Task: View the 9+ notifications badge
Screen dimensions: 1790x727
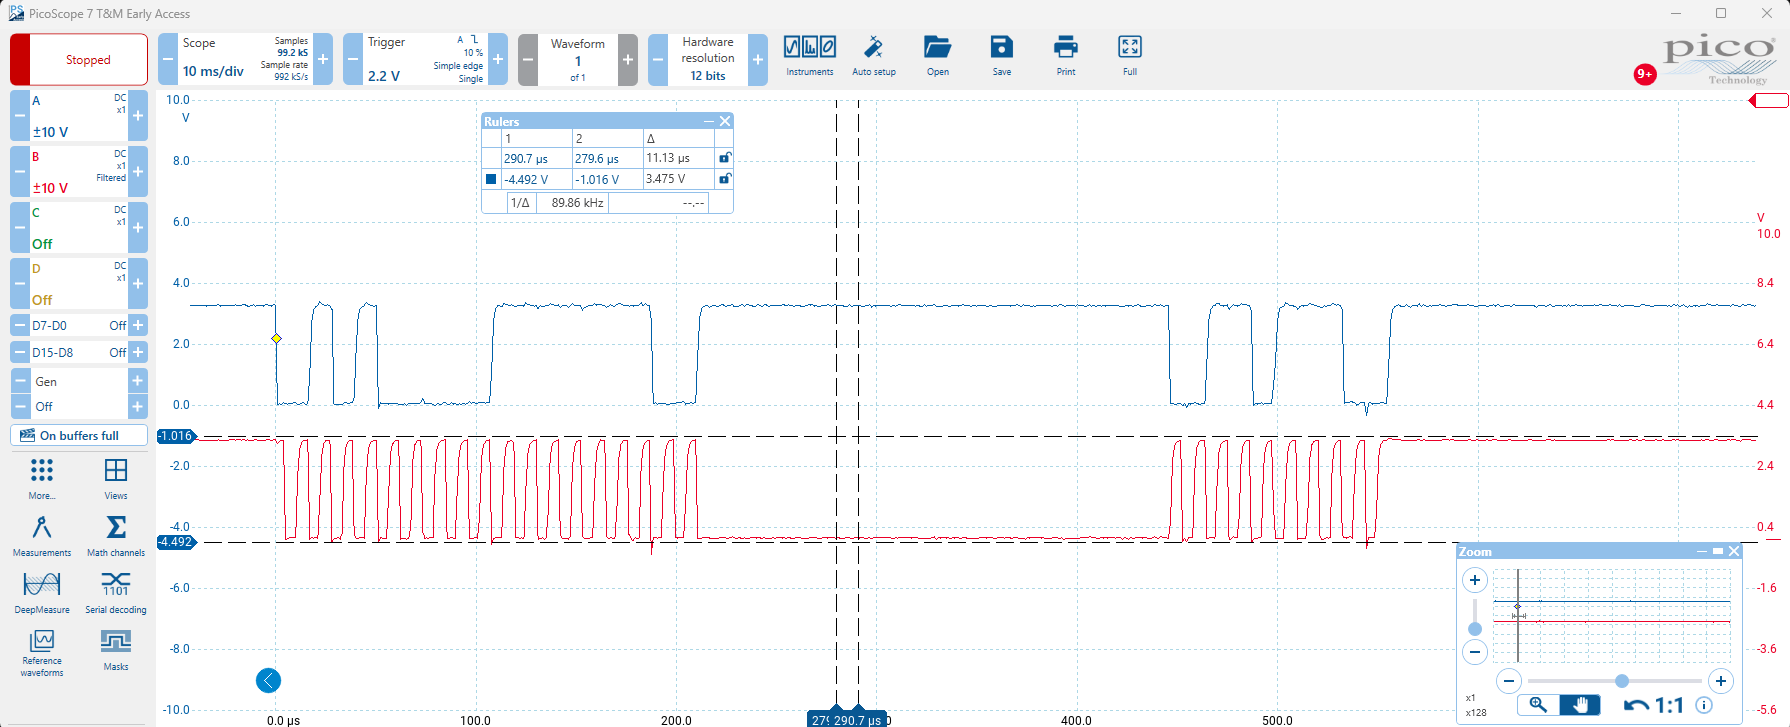Action: pyautogui.click(x=1645, y=74)
